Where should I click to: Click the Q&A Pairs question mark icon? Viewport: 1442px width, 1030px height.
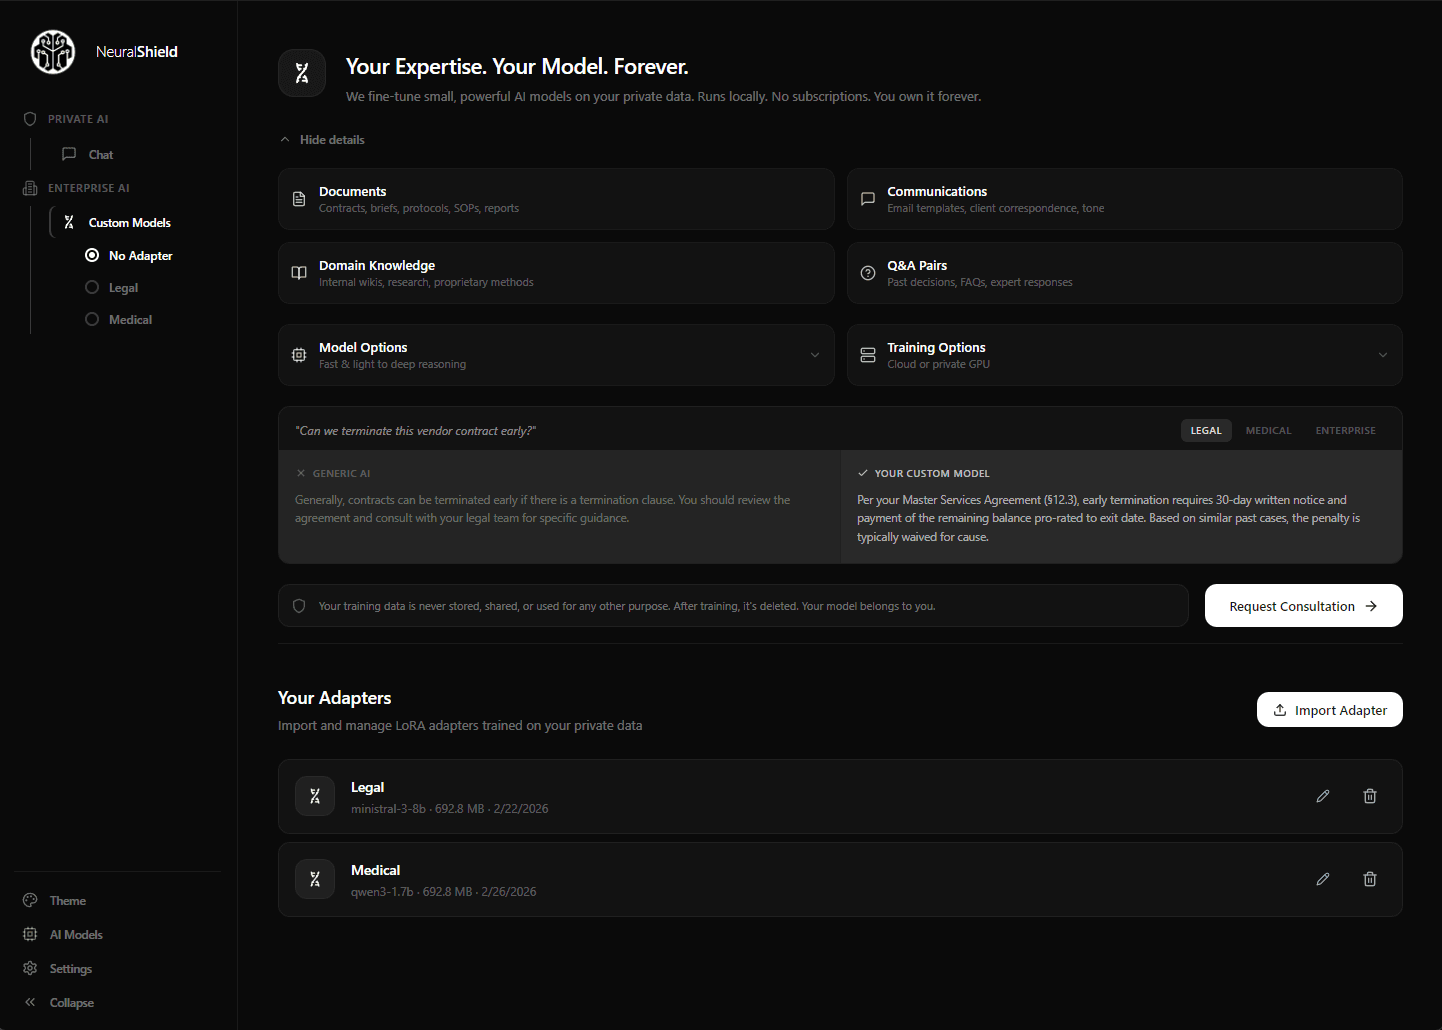click(867, 272)
